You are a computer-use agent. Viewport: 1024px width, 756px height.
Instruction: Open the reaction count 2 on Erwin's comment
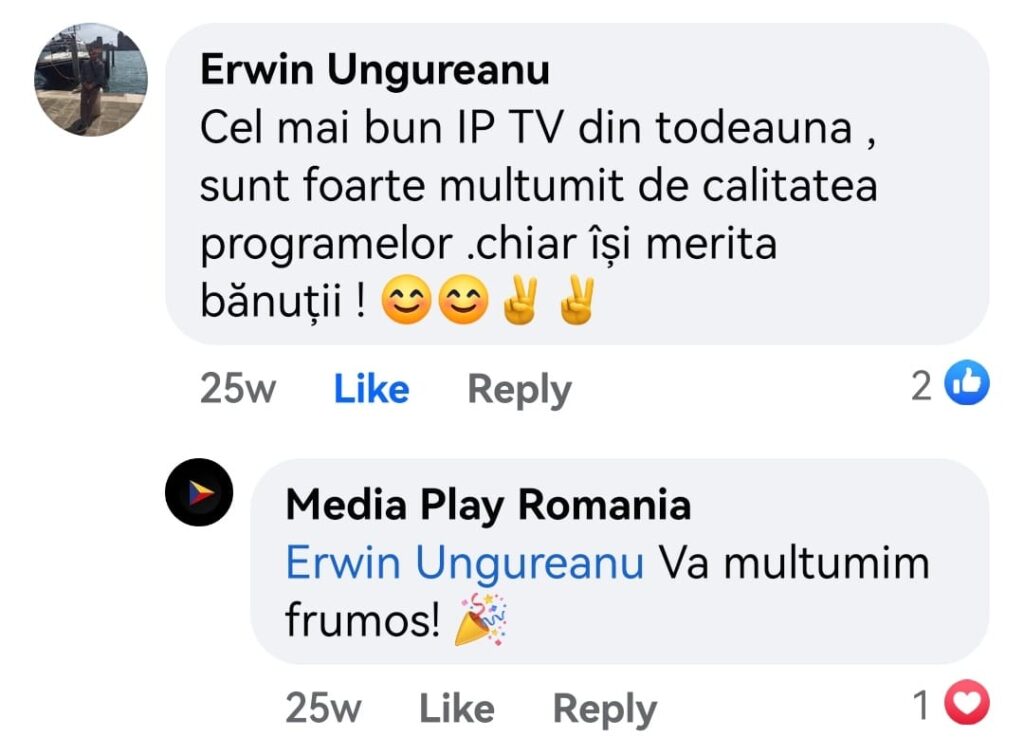921,386
